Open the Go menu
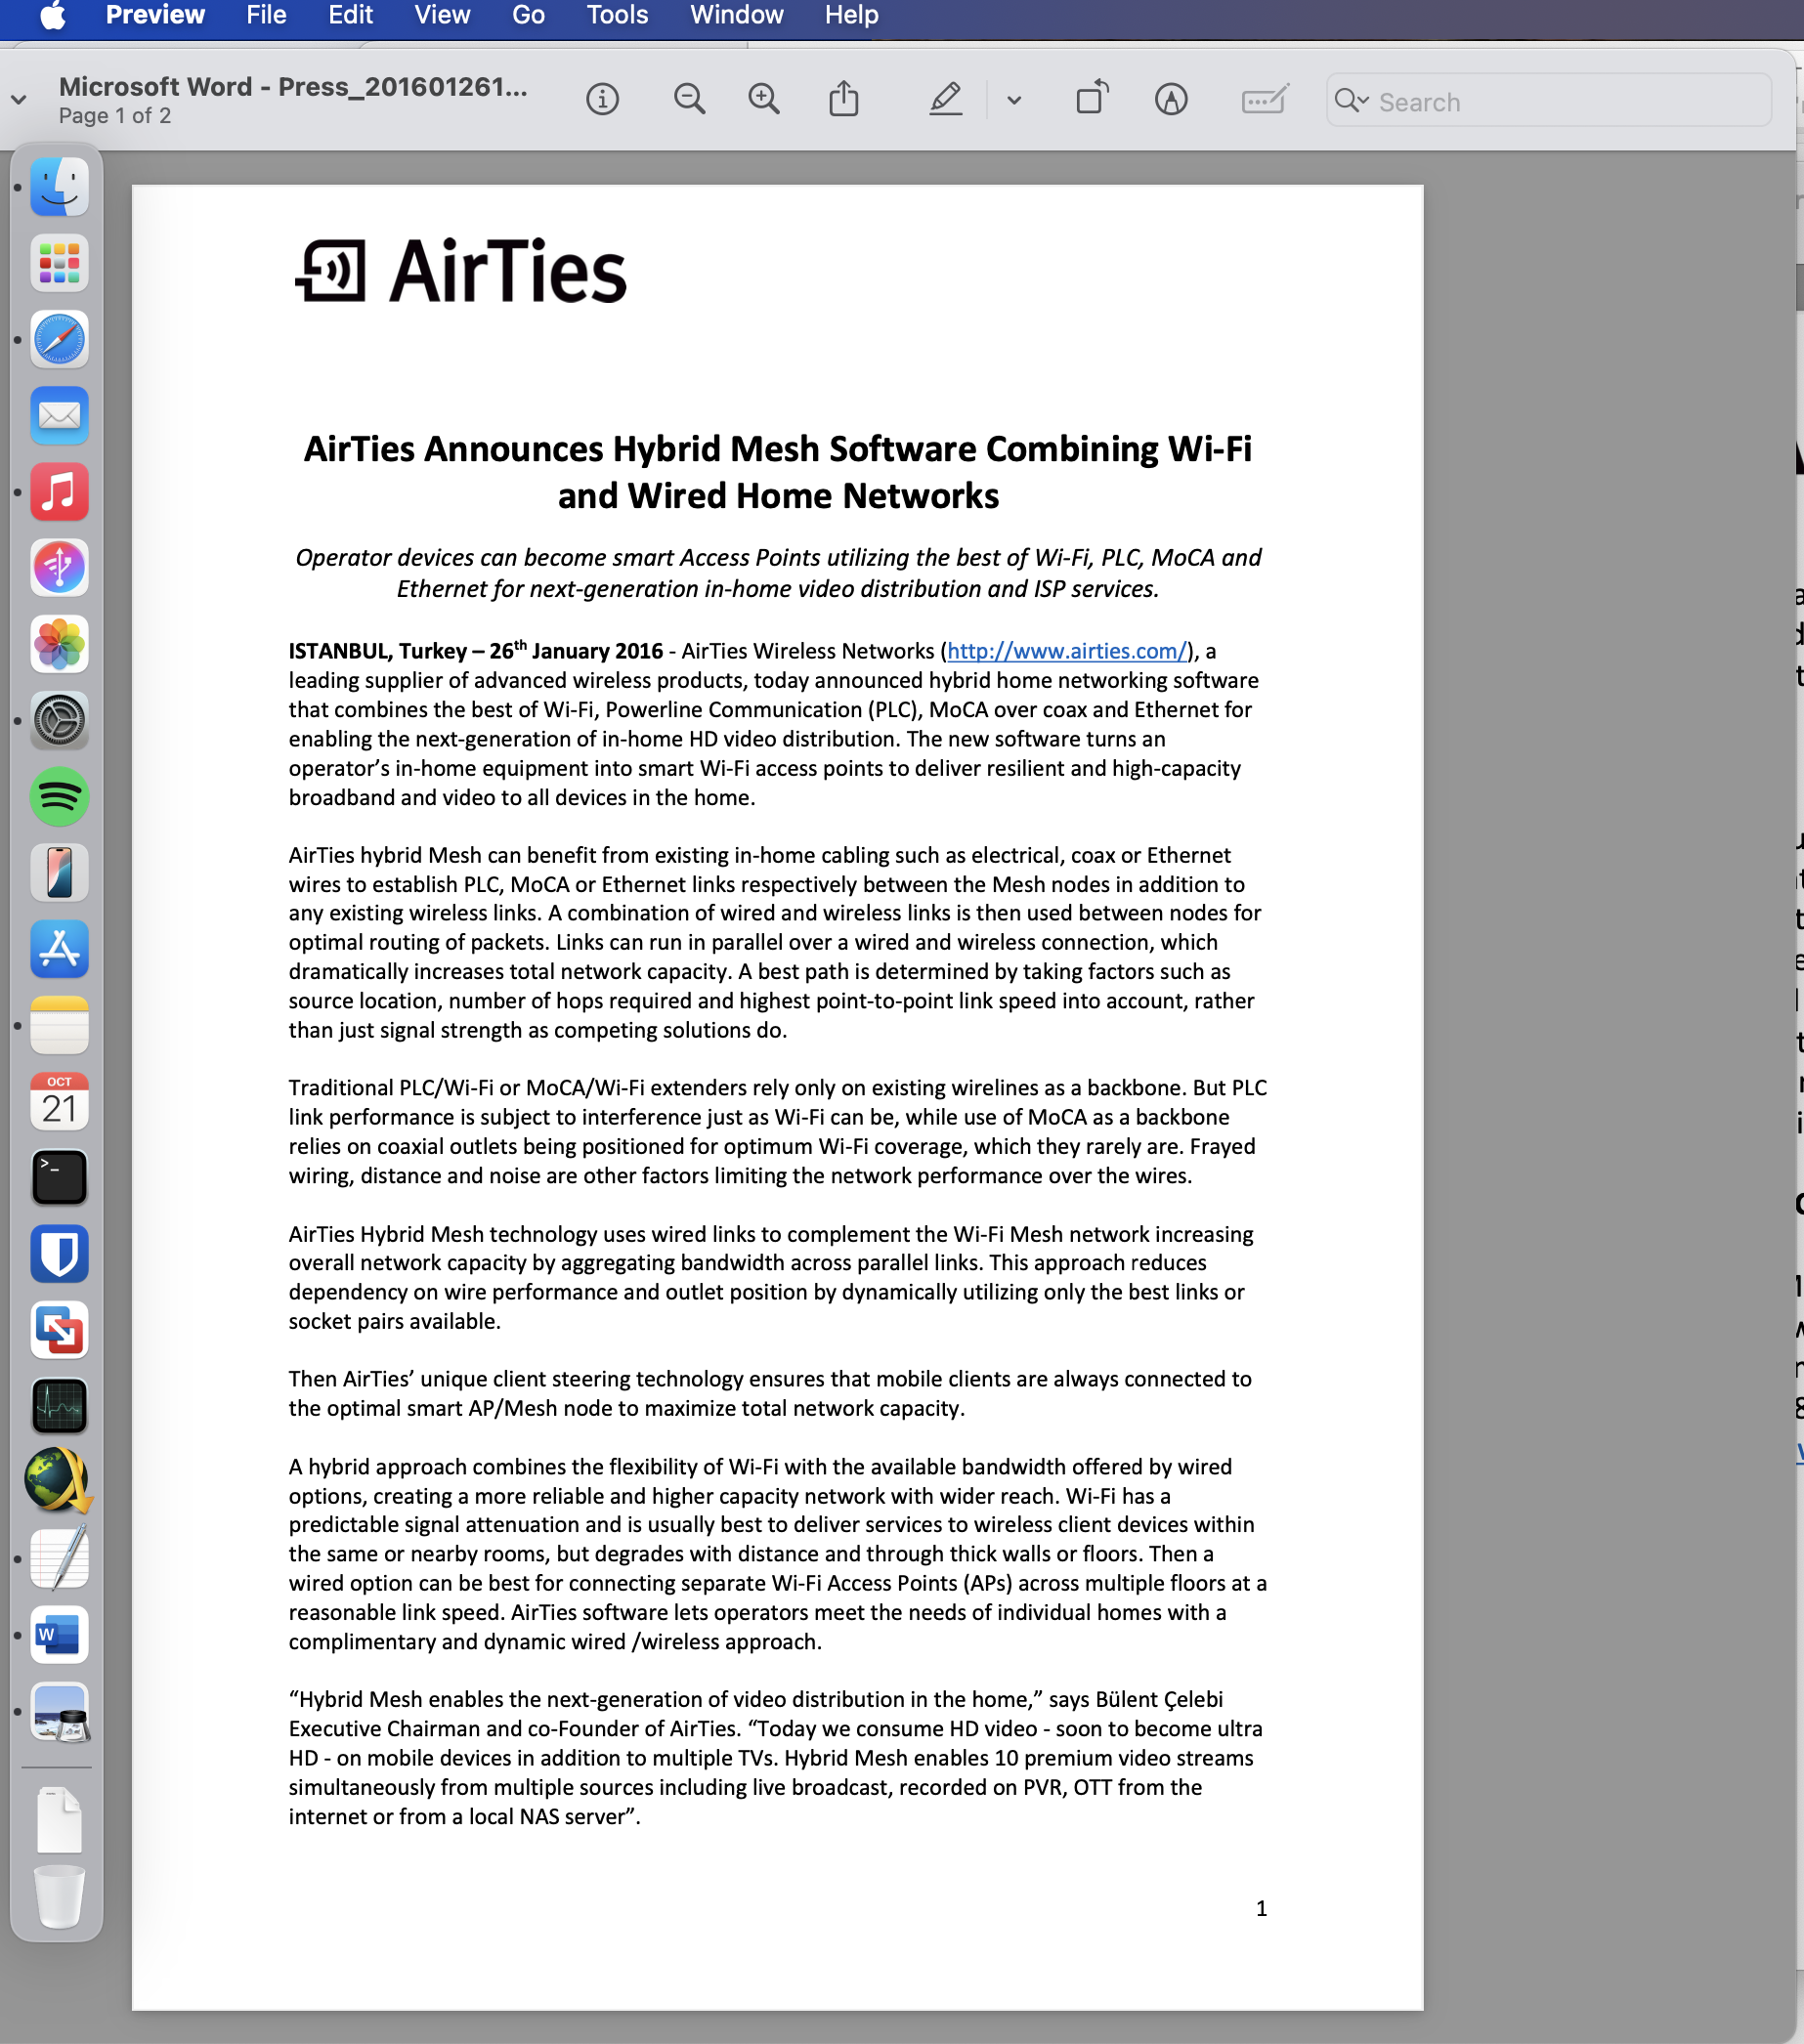Image resolution: width=1804 pixels, height=2044 pixels. [x=528, y=15]
